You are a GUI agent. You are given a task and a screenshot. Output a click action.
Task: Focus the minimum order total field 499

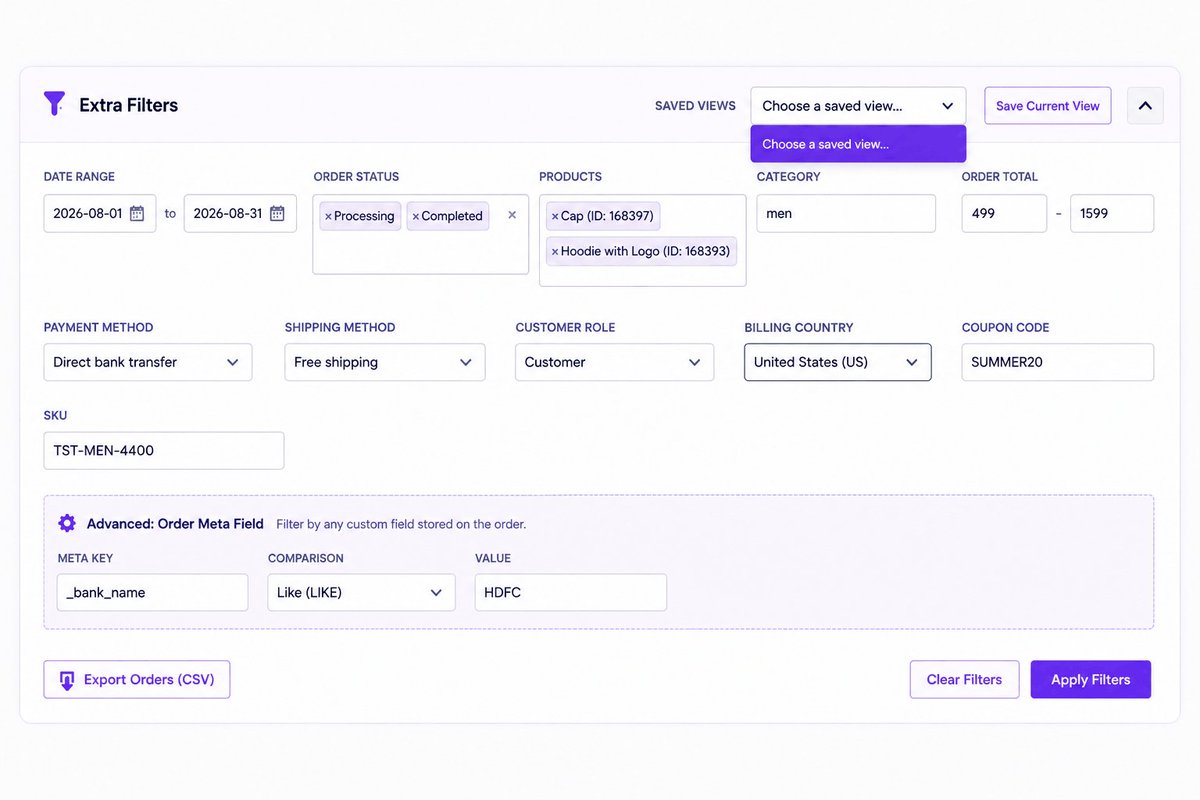coord(1004,213)
